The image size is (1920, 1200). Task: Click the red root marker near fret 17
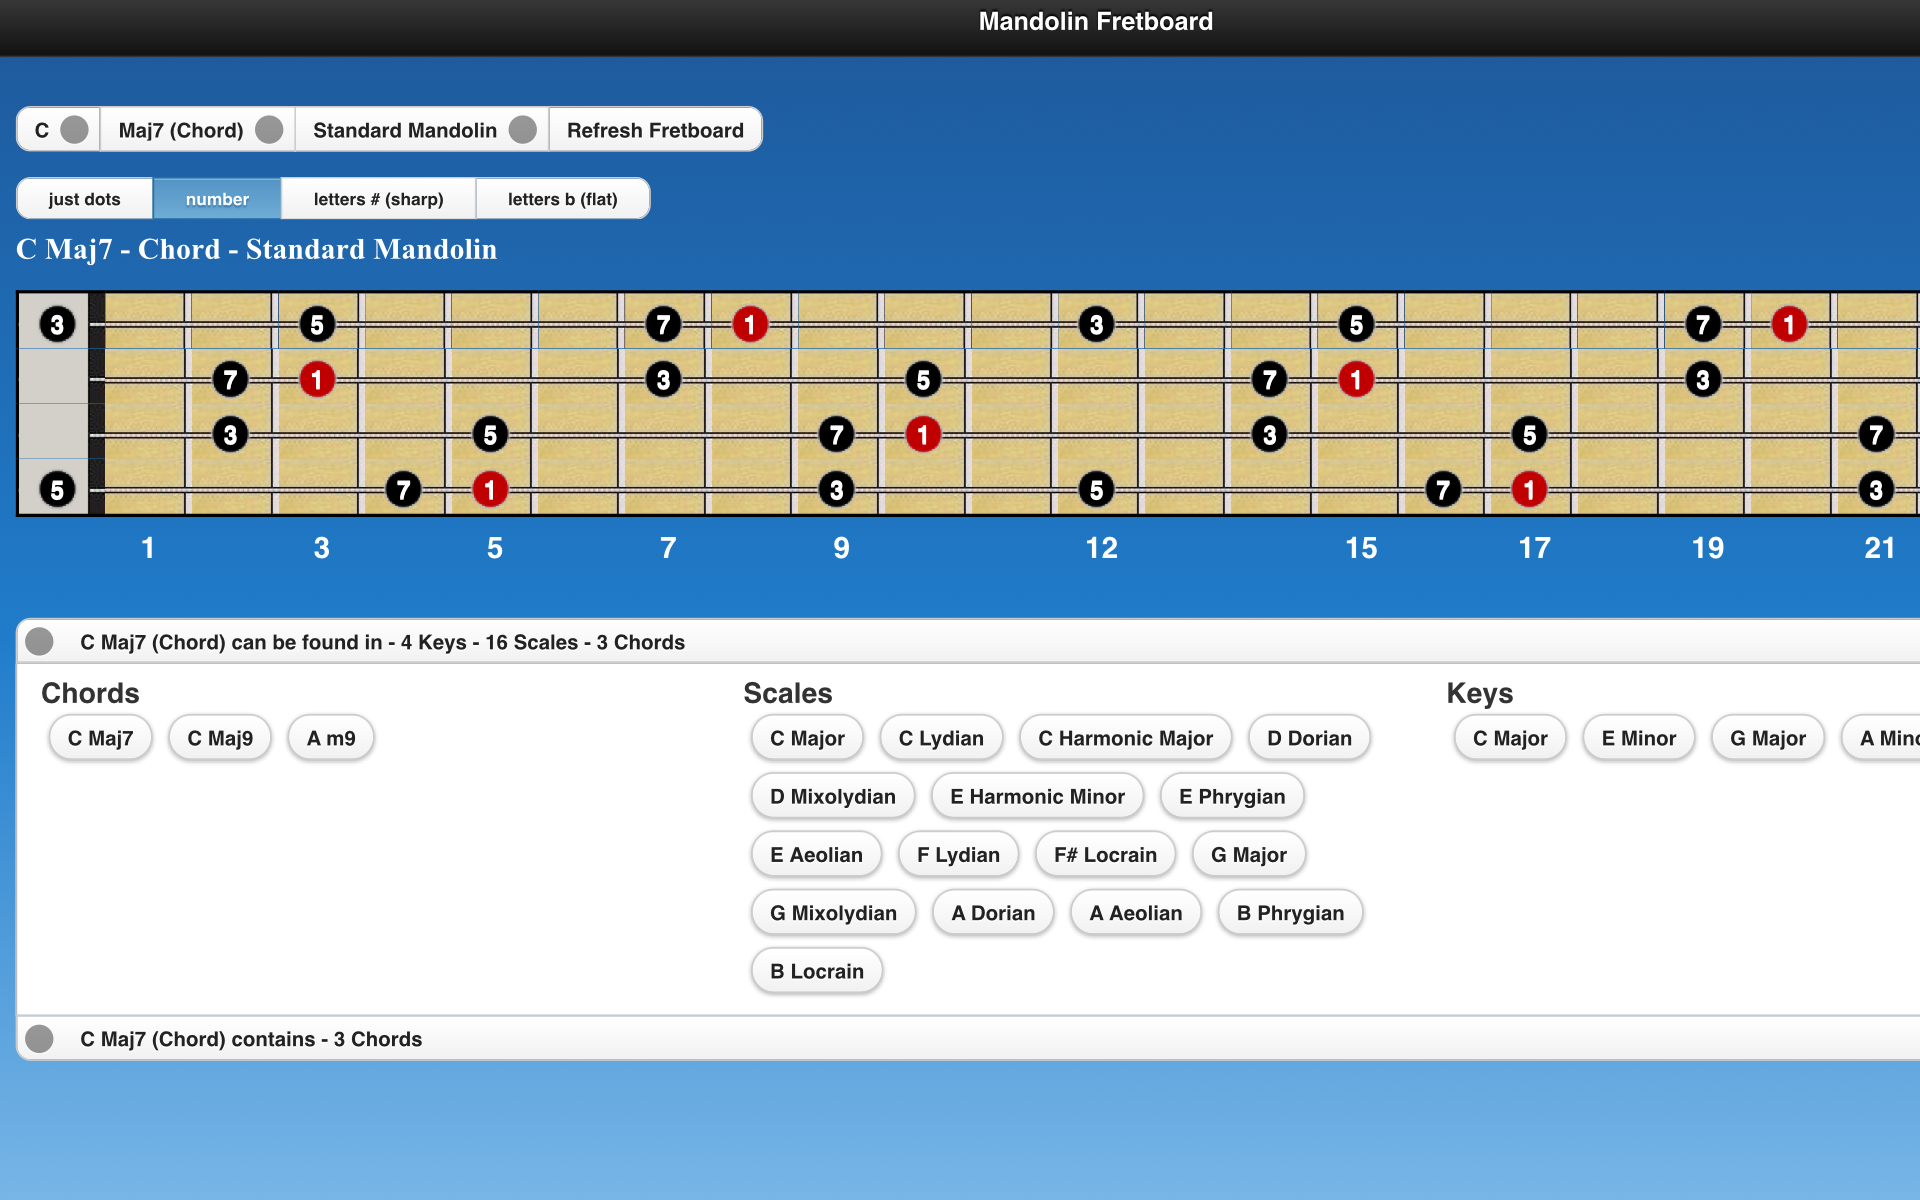coord(1529,489)
